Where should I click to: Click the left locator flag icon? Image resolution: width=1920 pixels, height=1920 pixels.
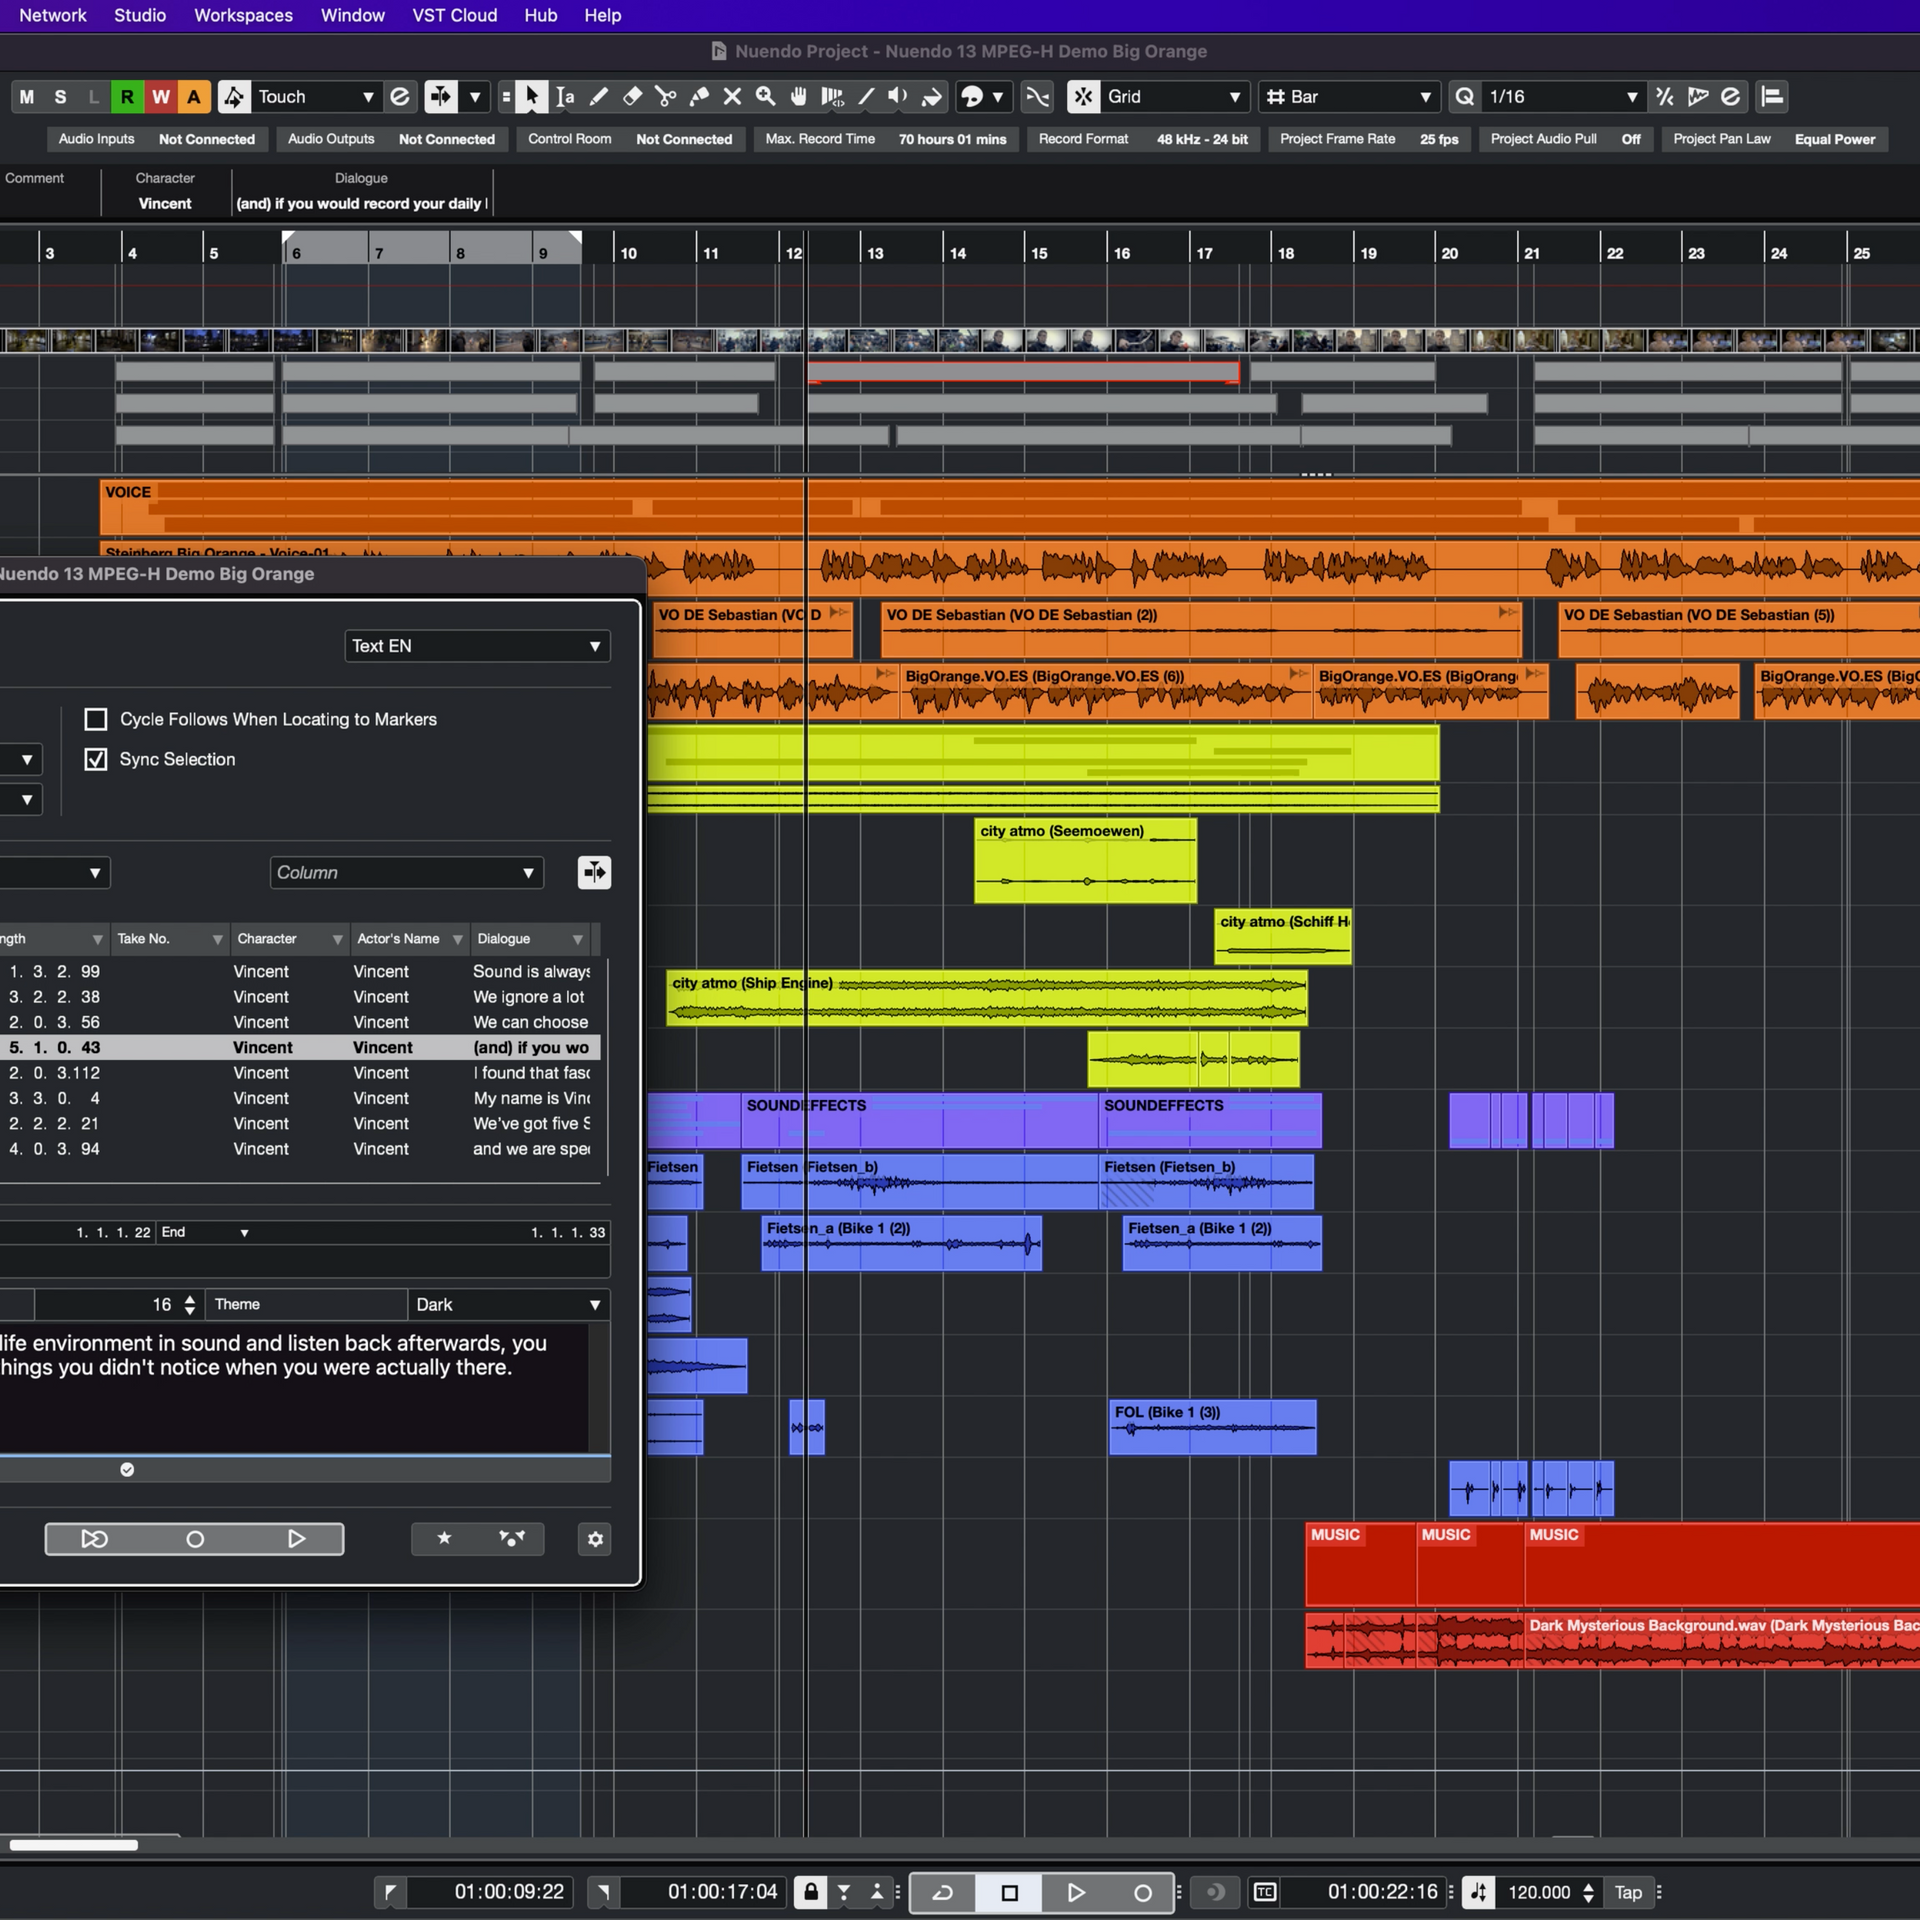(x=390, y=1892)
